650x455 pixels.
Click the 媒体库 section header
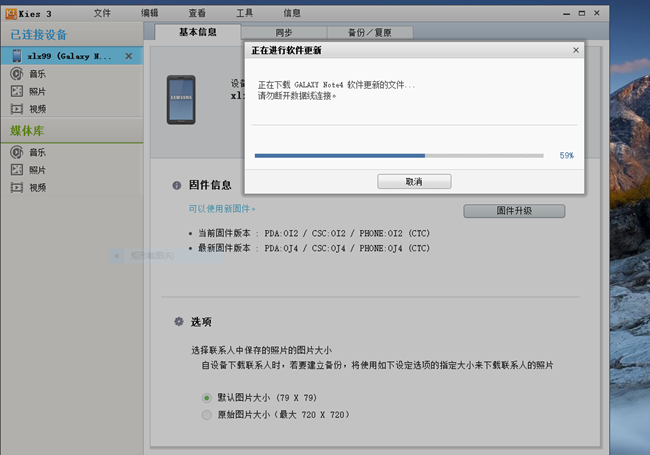(27, 131)
